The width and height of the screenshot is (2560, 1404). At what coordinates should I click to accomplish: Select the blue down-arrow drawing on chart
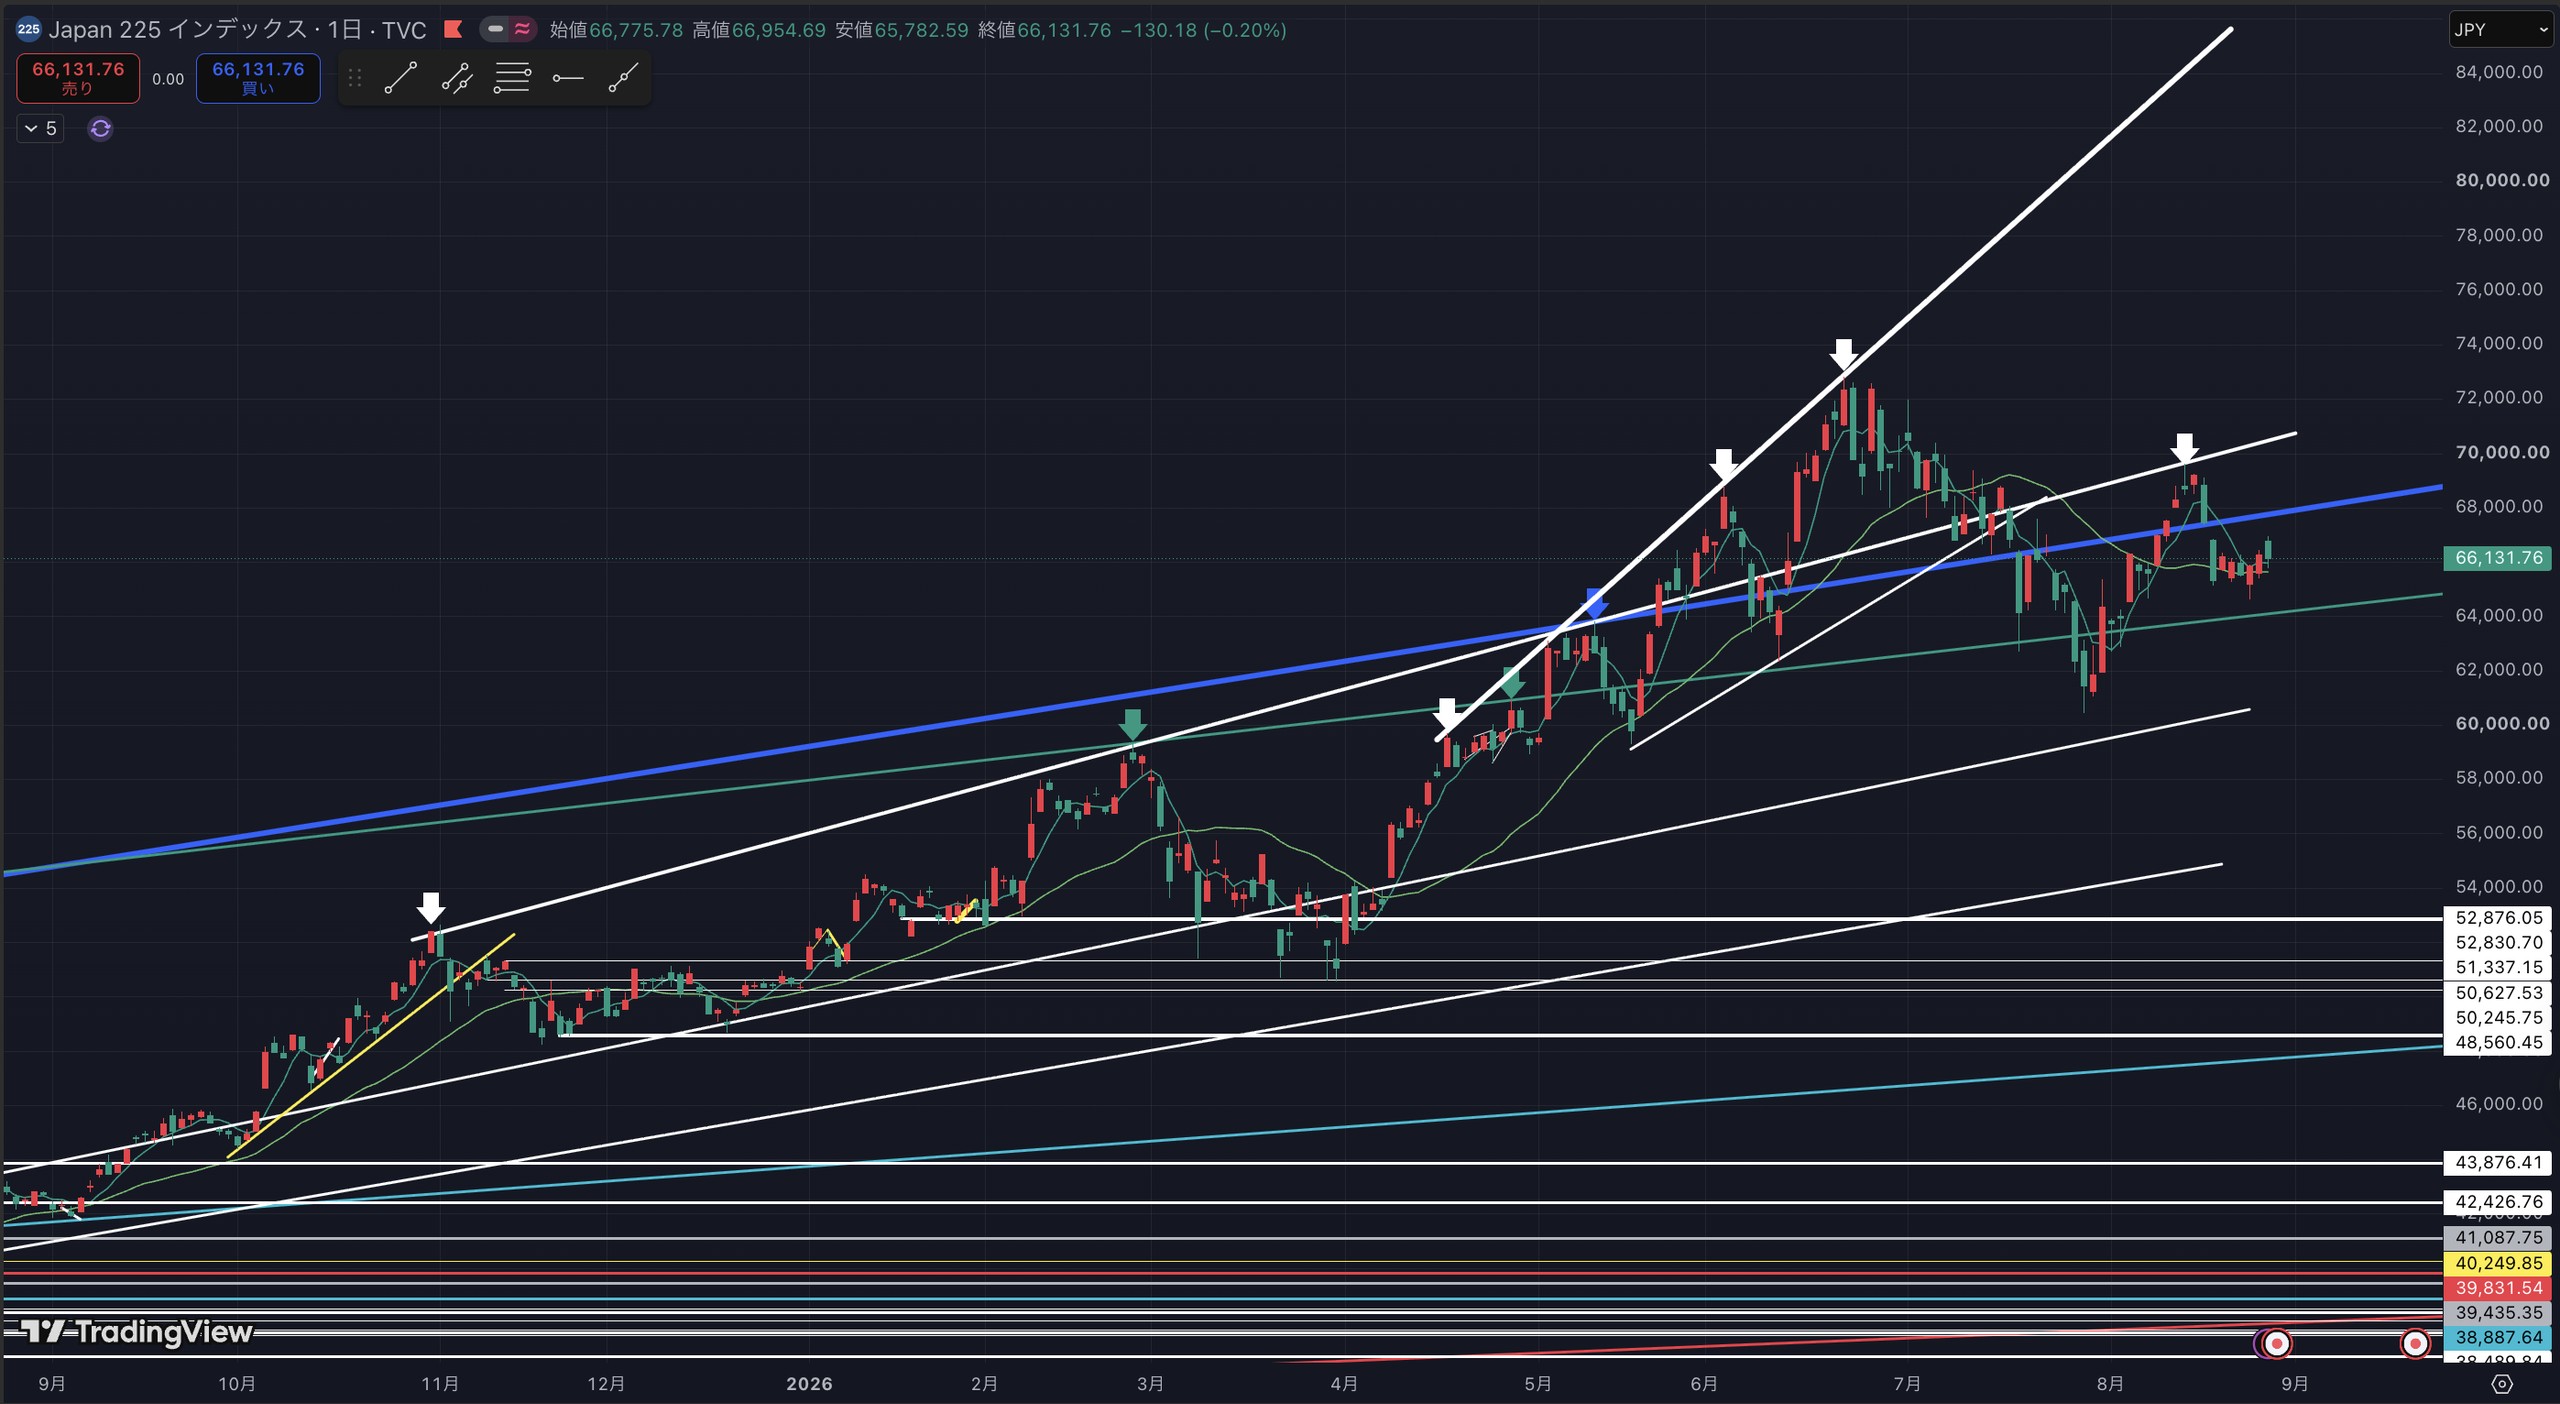click(x=1596, y=603)
